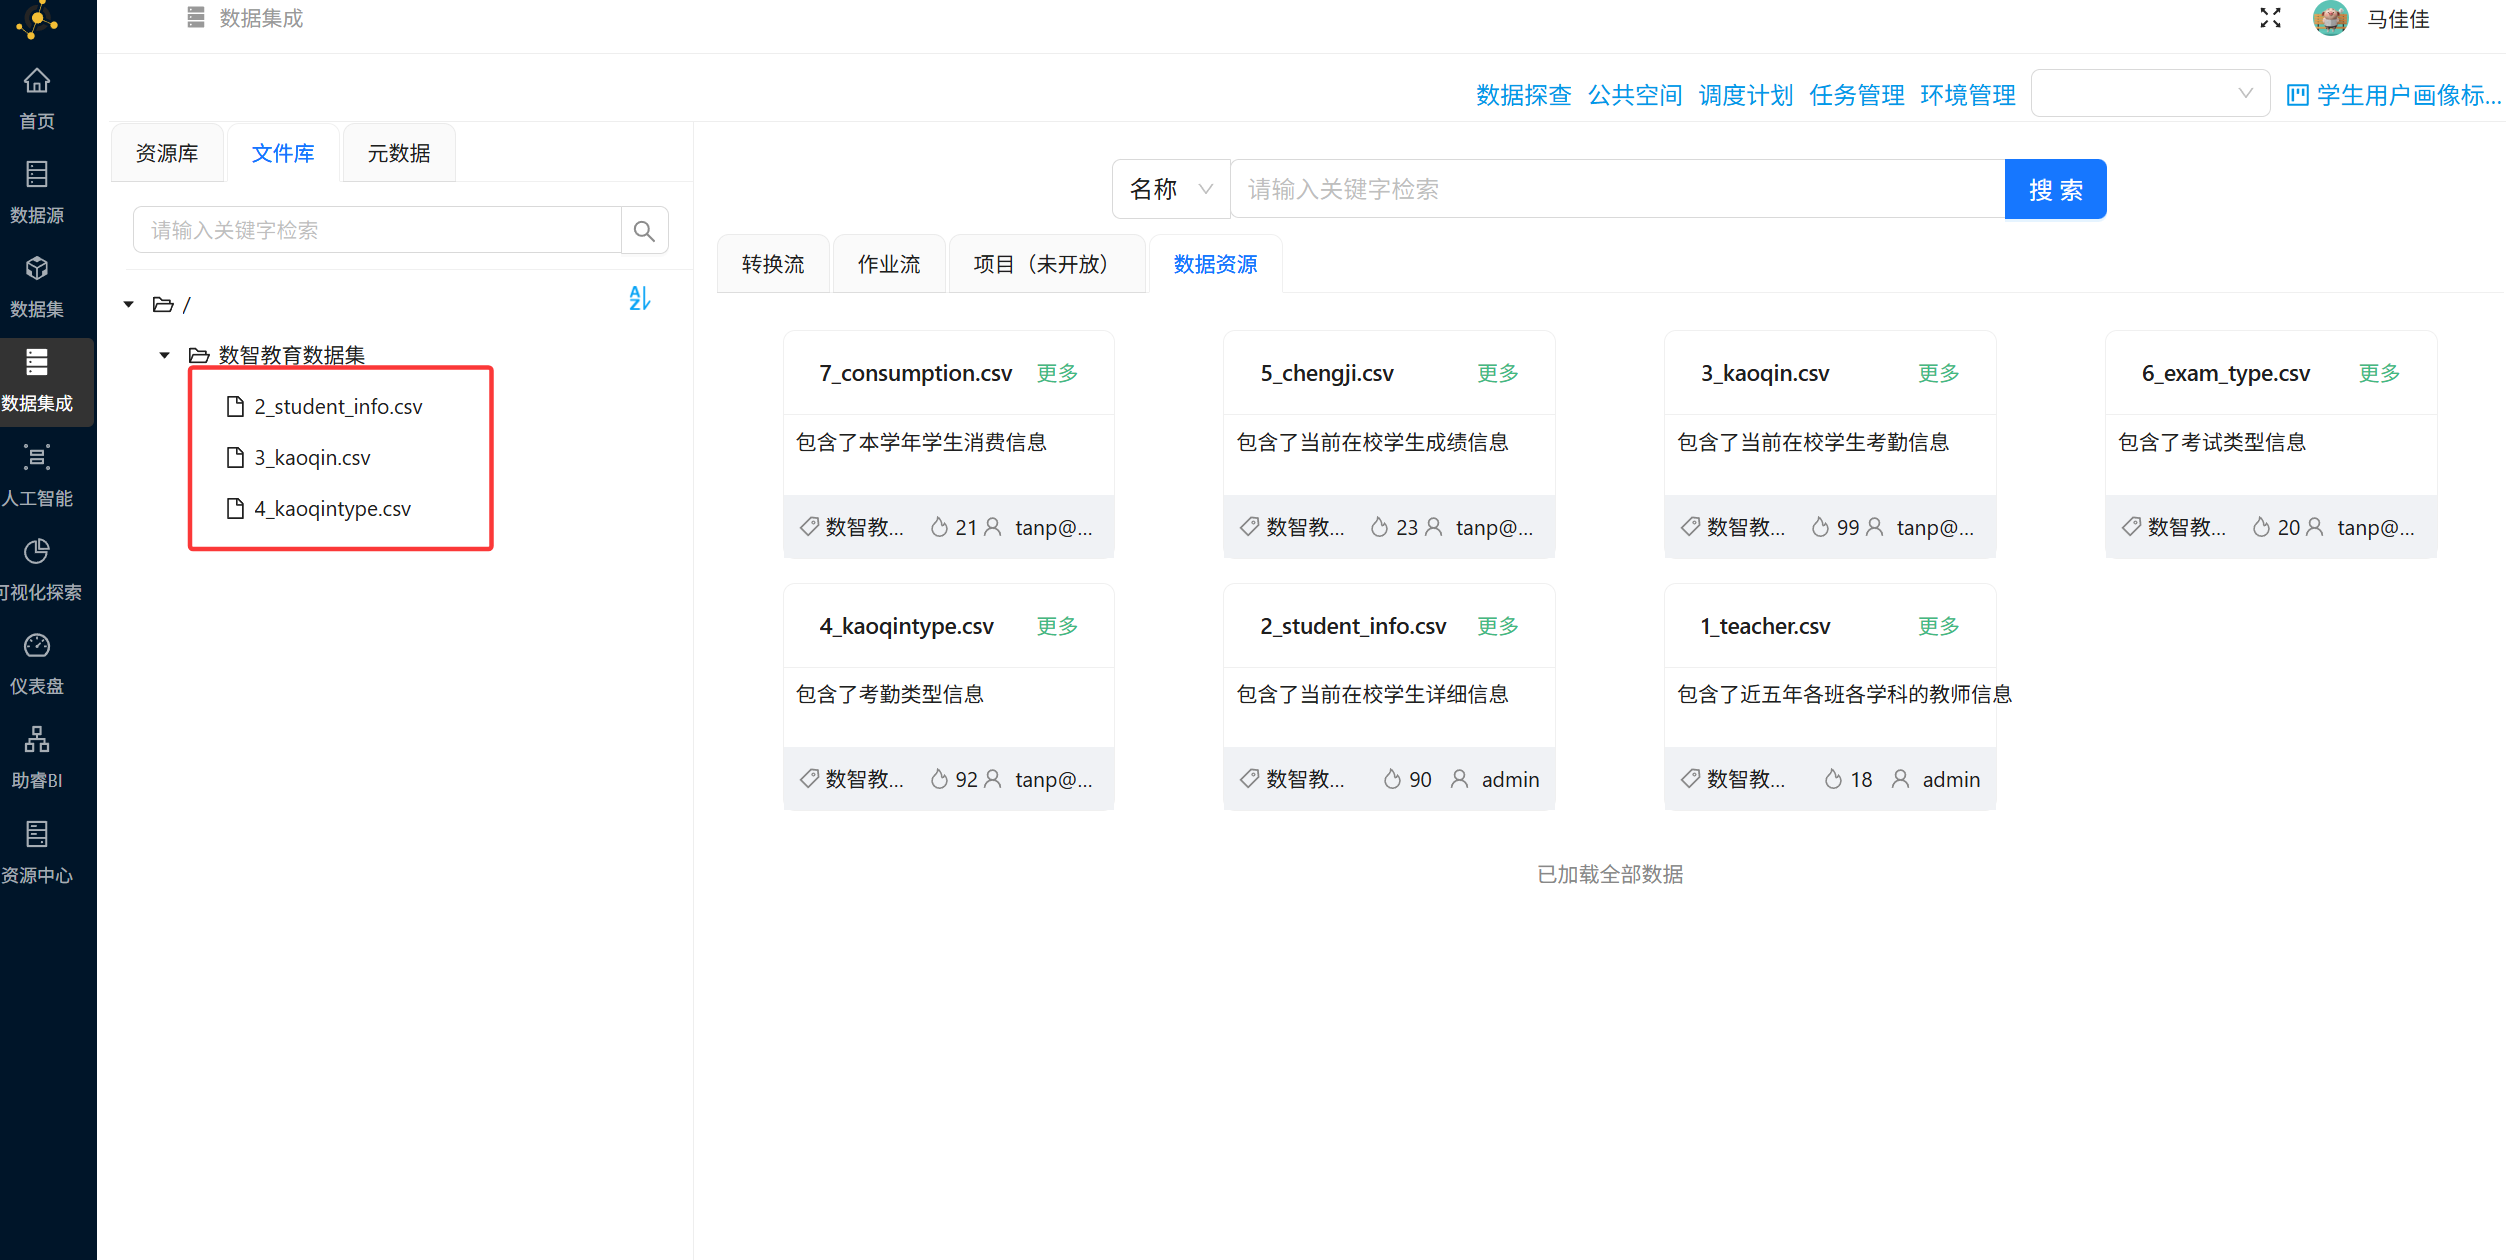Click the flame icon on 2_student_info.csv card
Screen dimensions: 2506x1260
point(1392,779)
